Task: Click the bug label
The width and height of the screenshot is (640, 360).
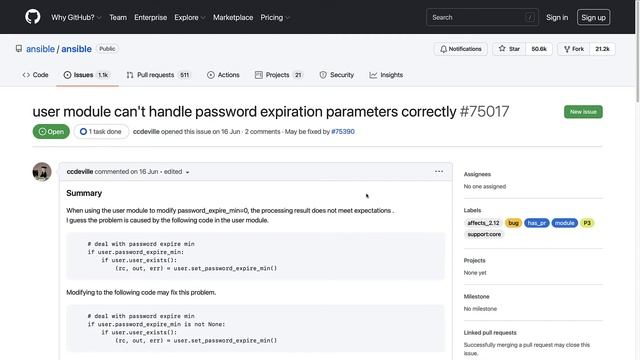Action: click(513, 223)
